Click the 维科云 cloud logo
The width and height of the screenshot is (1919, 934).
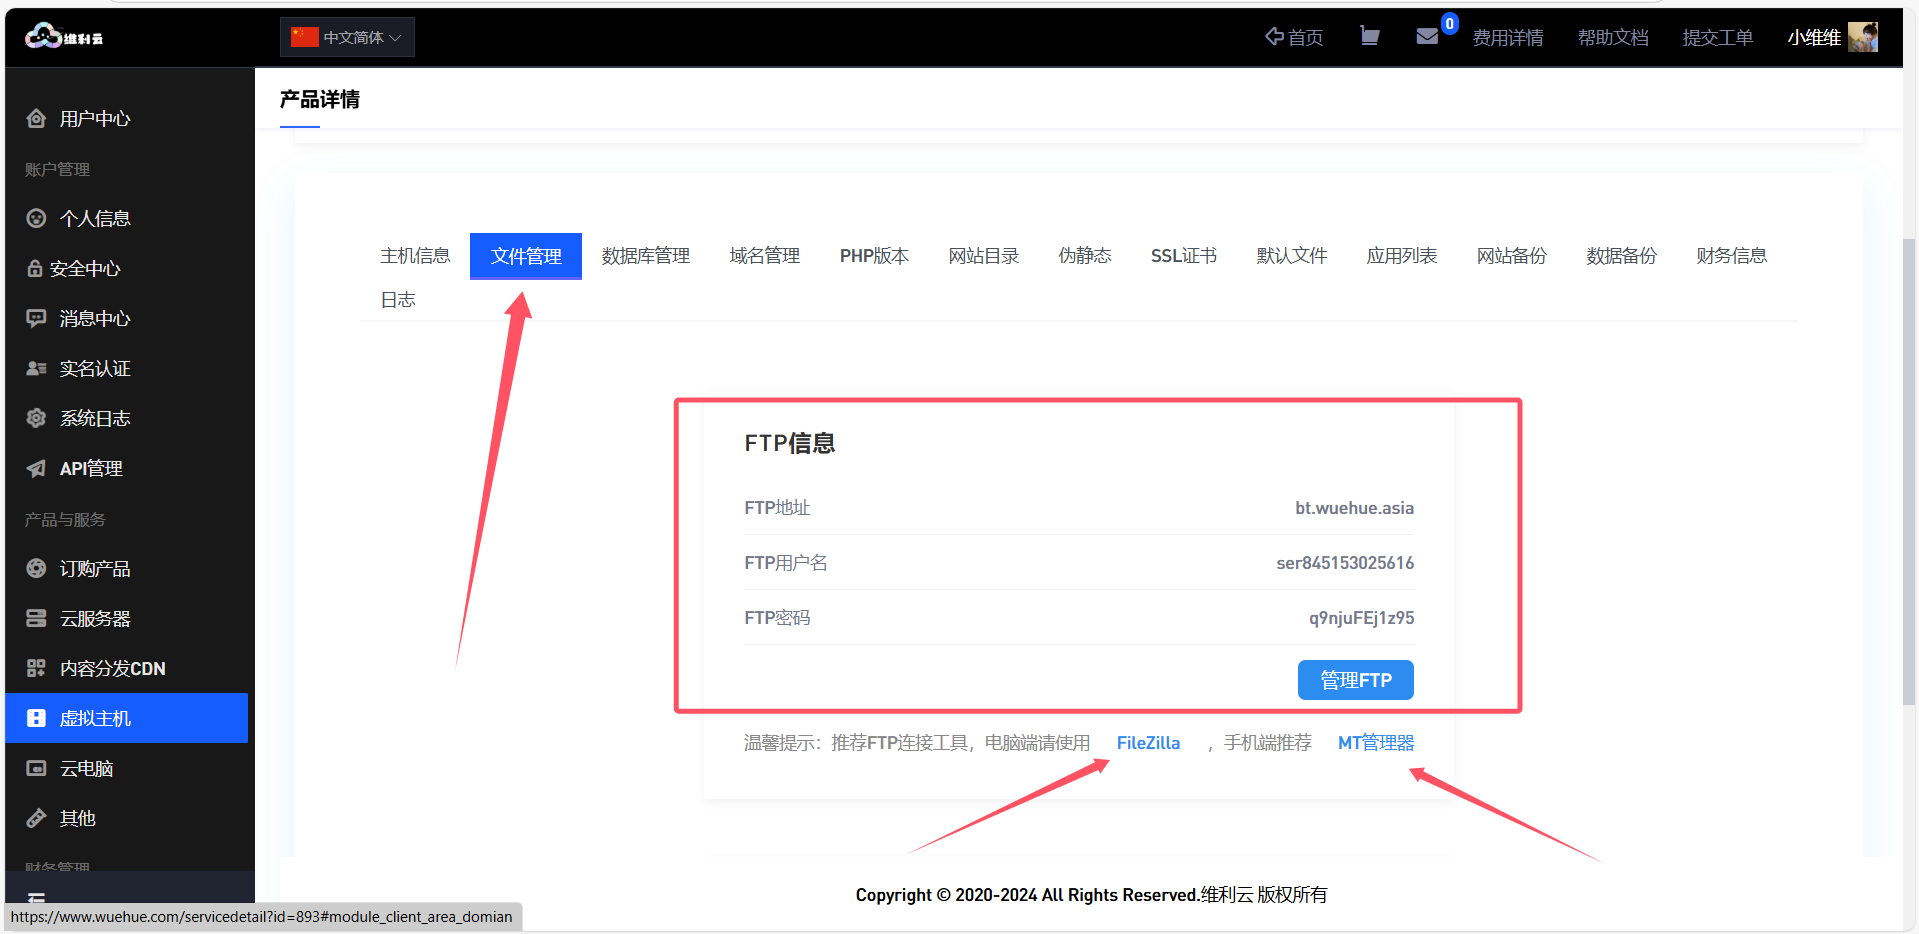pyautogui.click(x=64, y=37)
